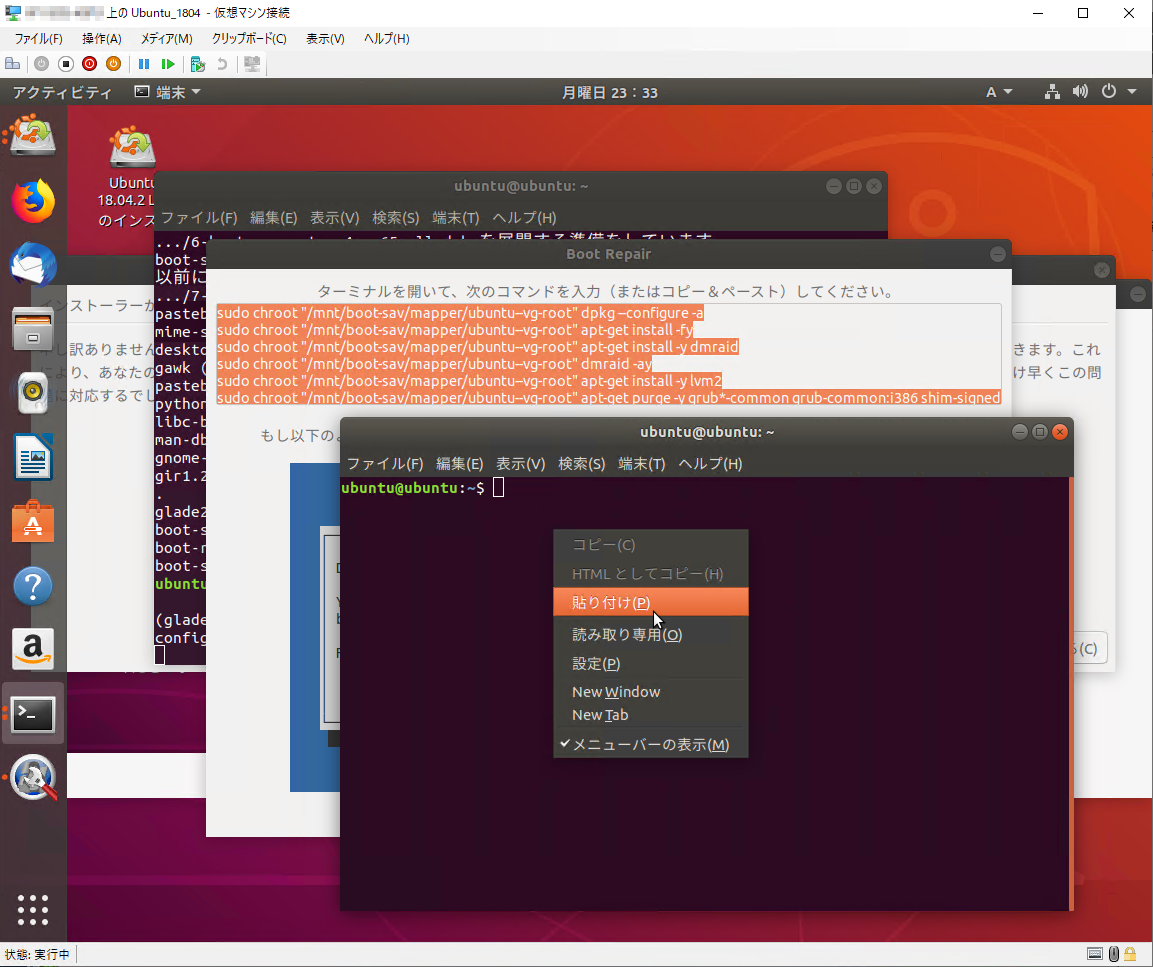The width and height of the screenshot is (1153, 967).
Task: Pause the virtual machine
Action: (x=144, y=64)
